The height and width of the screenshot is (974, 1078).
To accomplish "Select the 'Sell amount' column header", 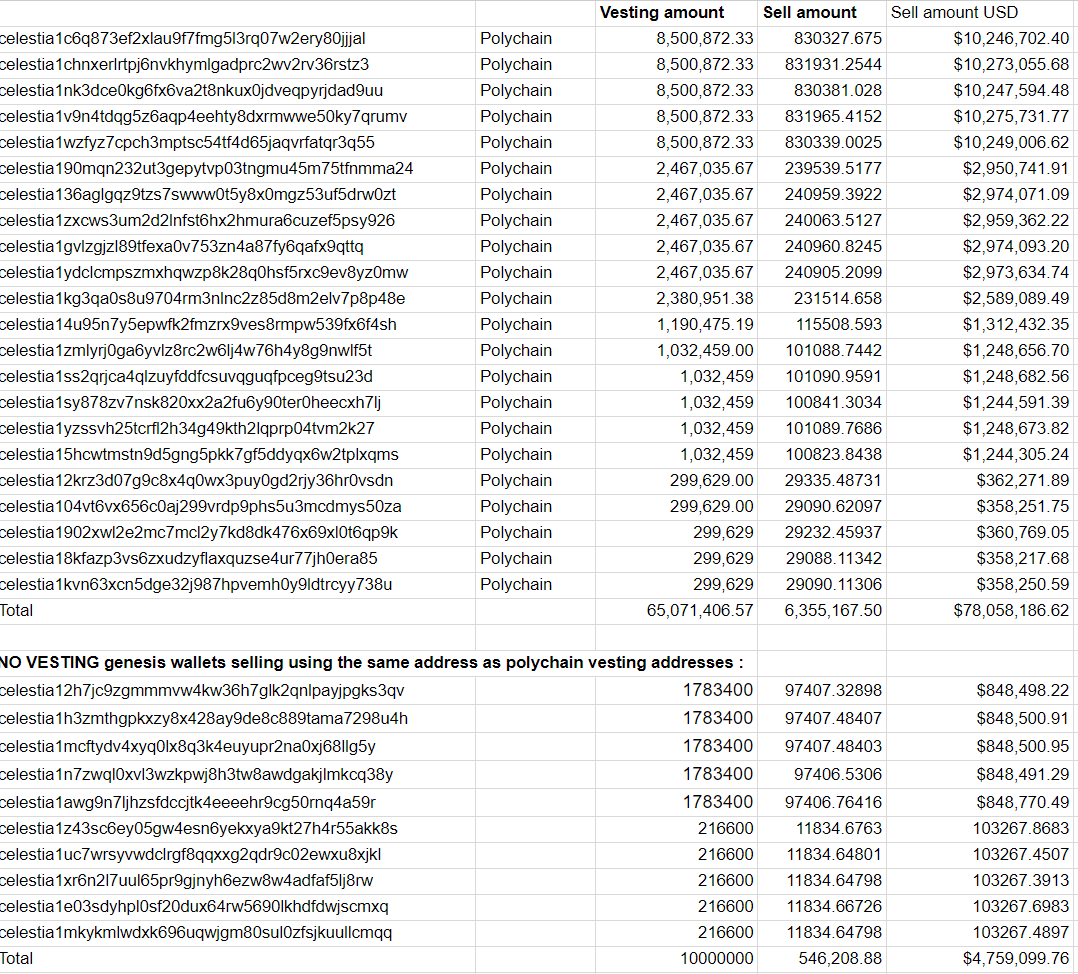I will coord(809,12).
